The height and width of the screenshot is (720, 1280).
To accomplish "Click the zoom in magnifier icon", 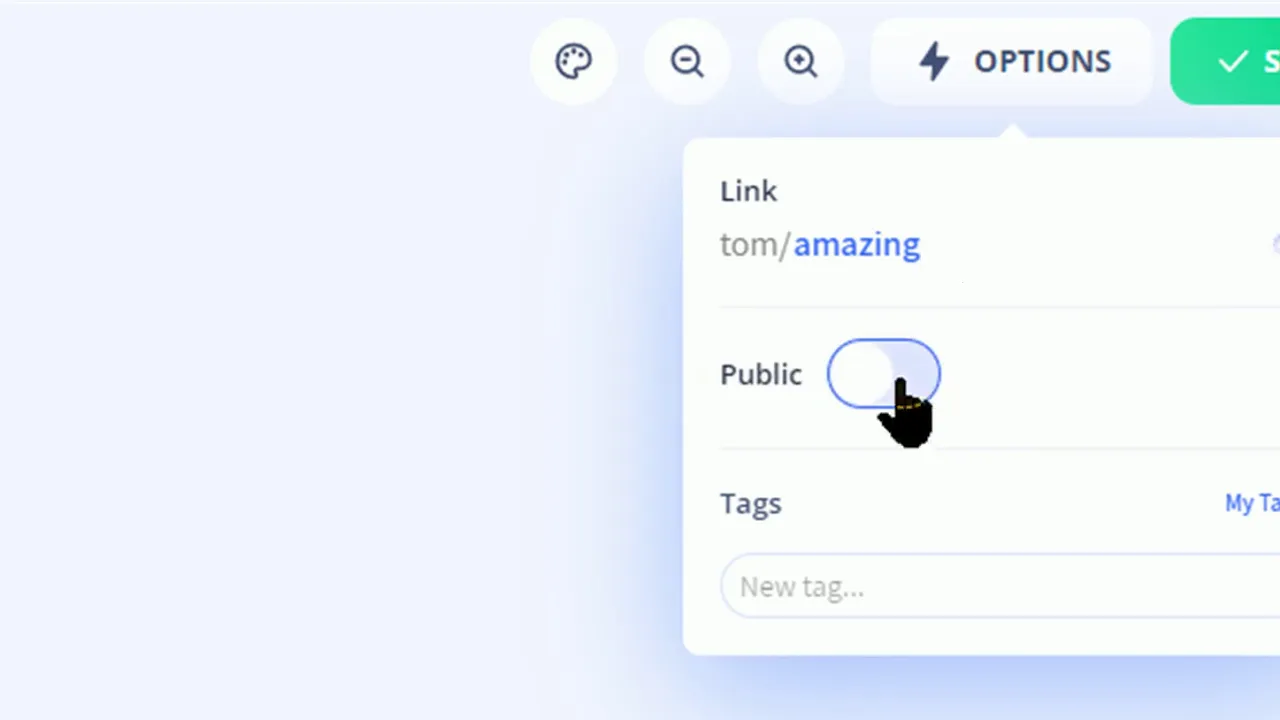I will point(801,61).
